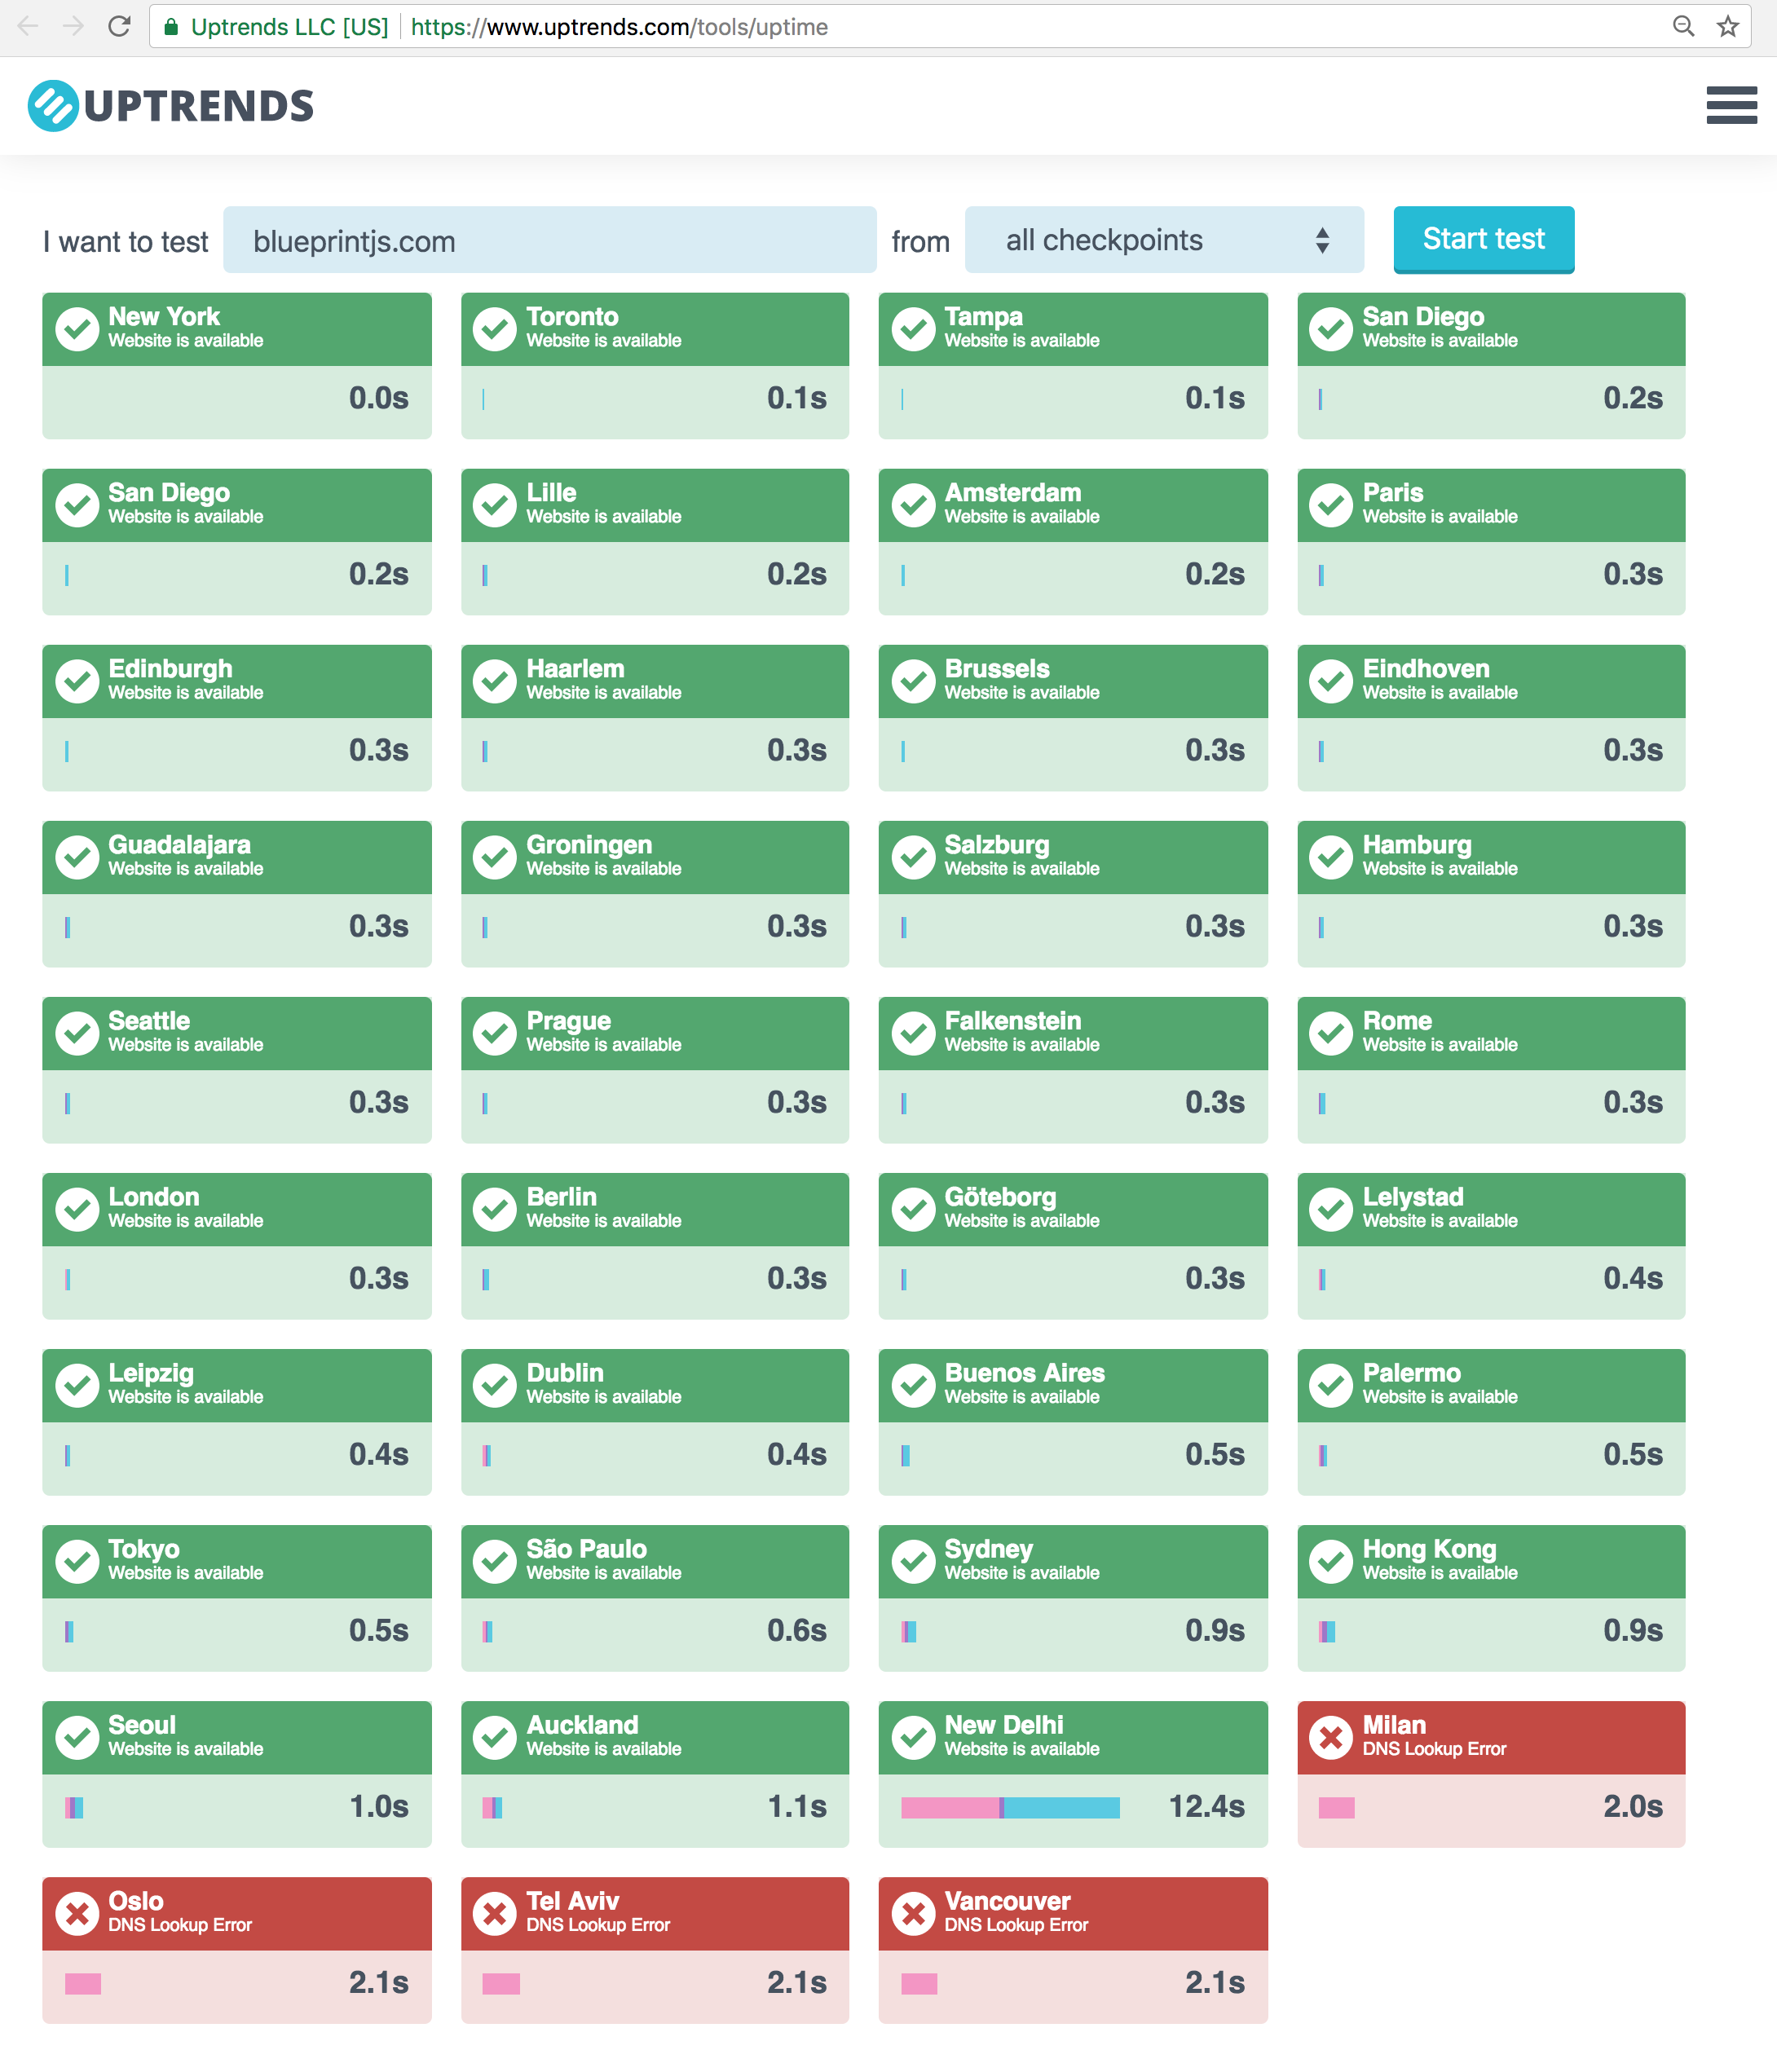Click the São Paulo success checkmark
The width and height of the screenshot is (1777, 2072).
496,1561
